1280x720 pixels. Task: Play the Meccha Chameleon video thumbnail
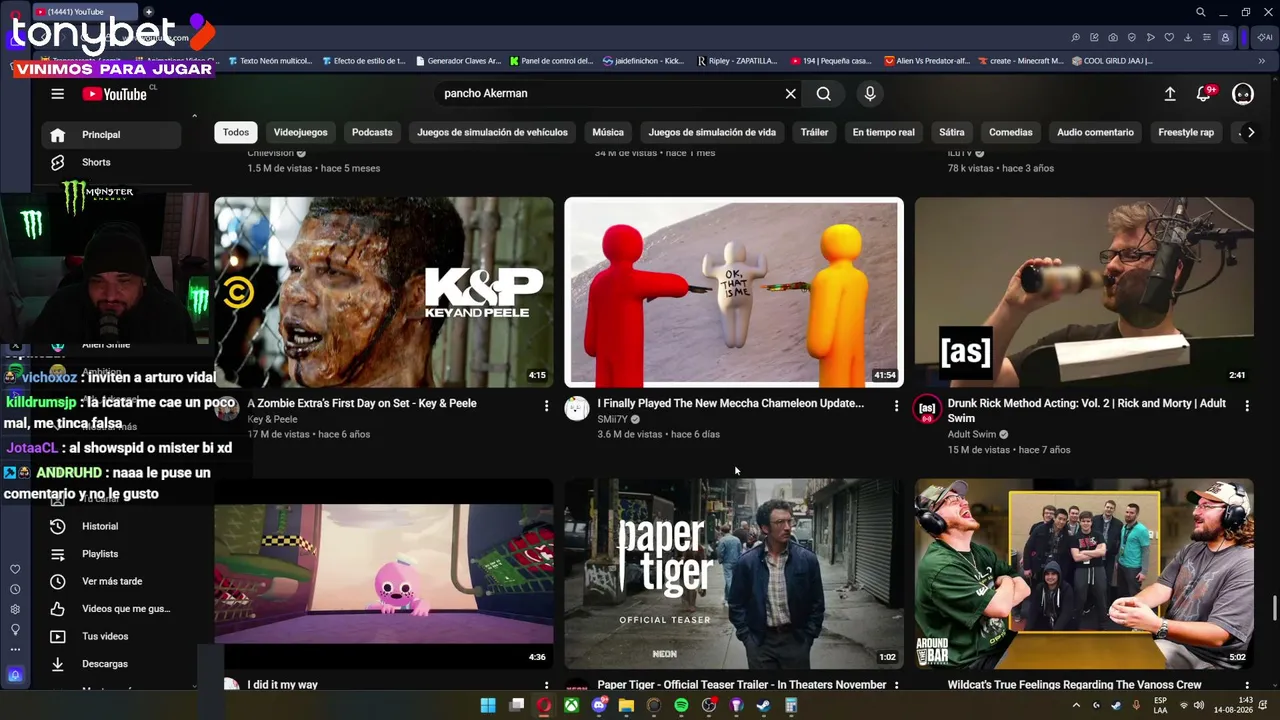click(734, 292)
